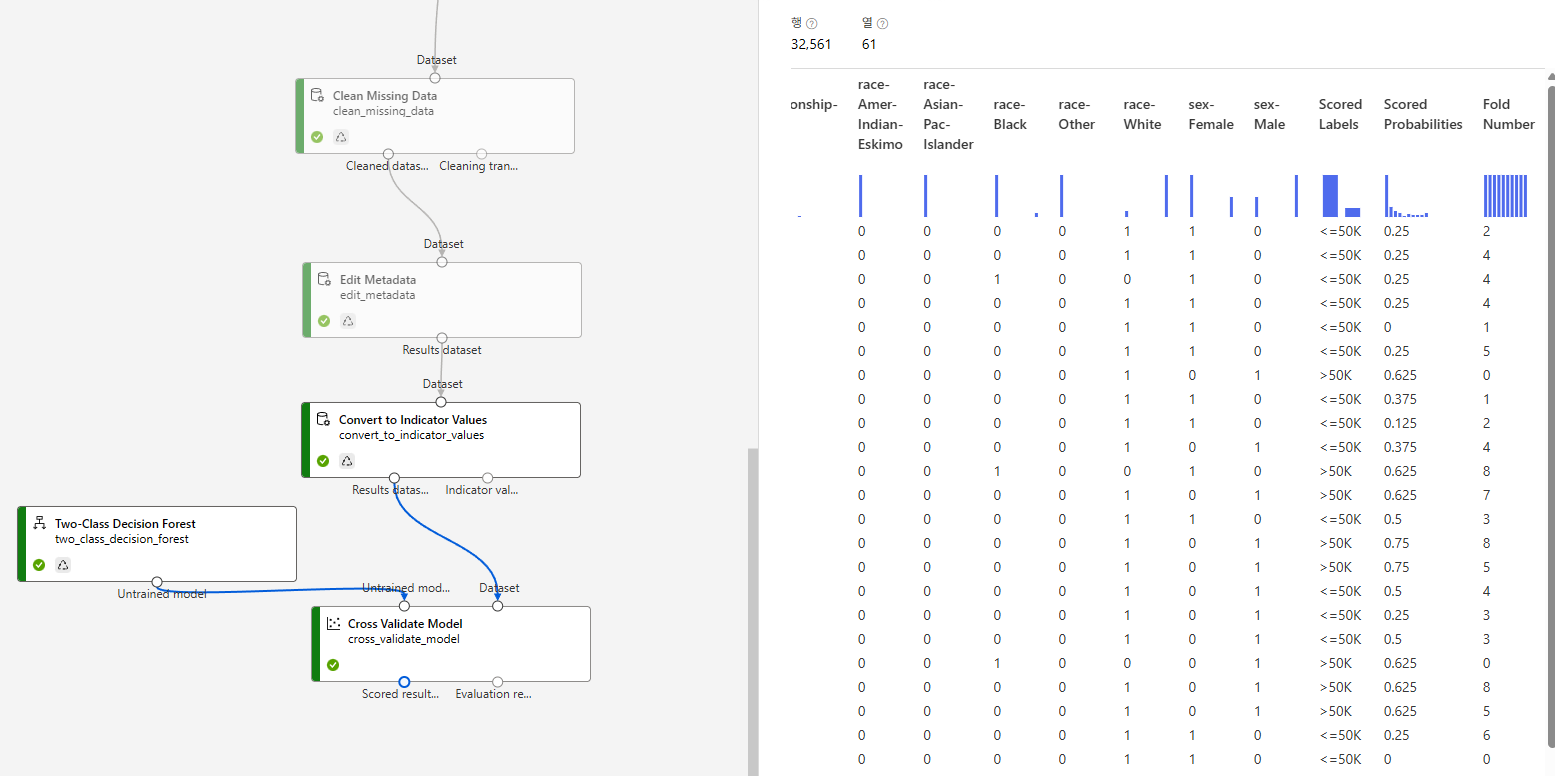Click the row count value 32,561
The height and width of the screenshot is (776, 1555).
pos(810,44)
